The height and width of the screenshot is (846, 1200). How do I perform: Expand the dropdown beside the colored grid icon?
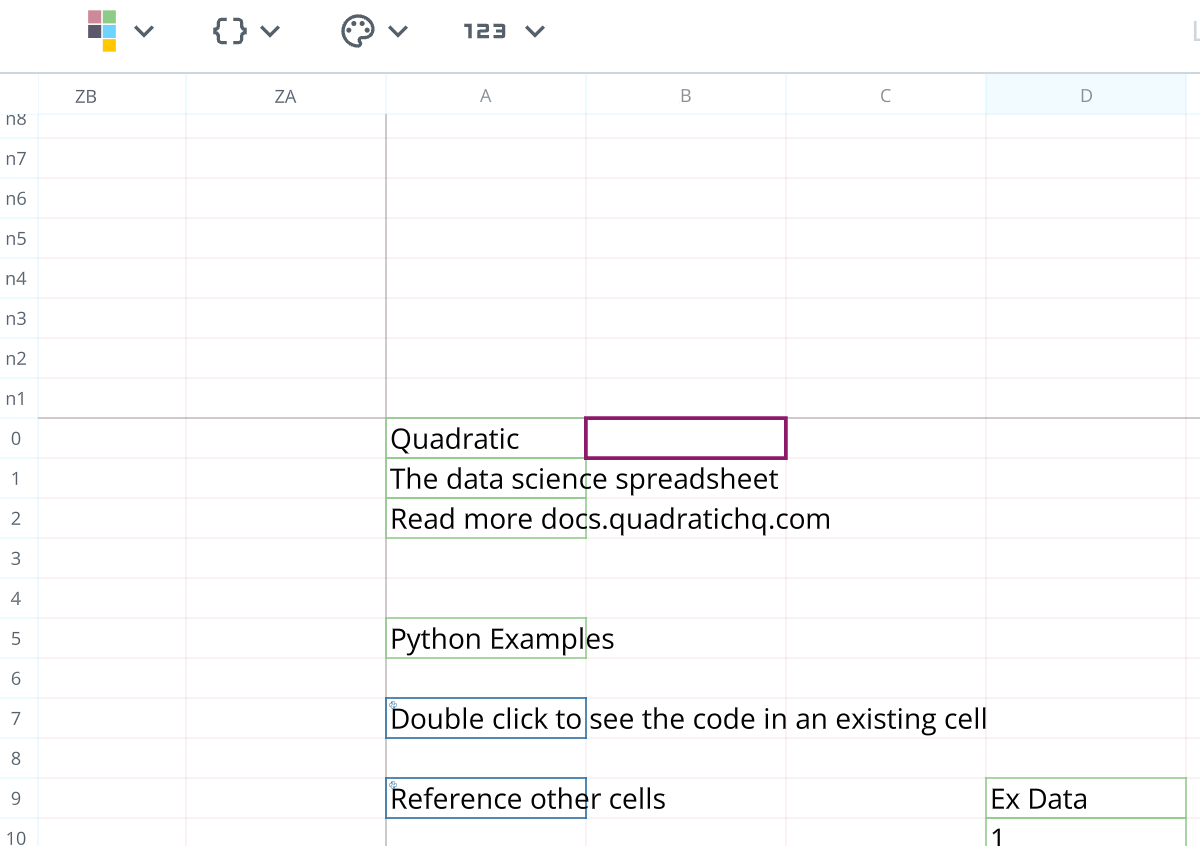pos(143,31)
